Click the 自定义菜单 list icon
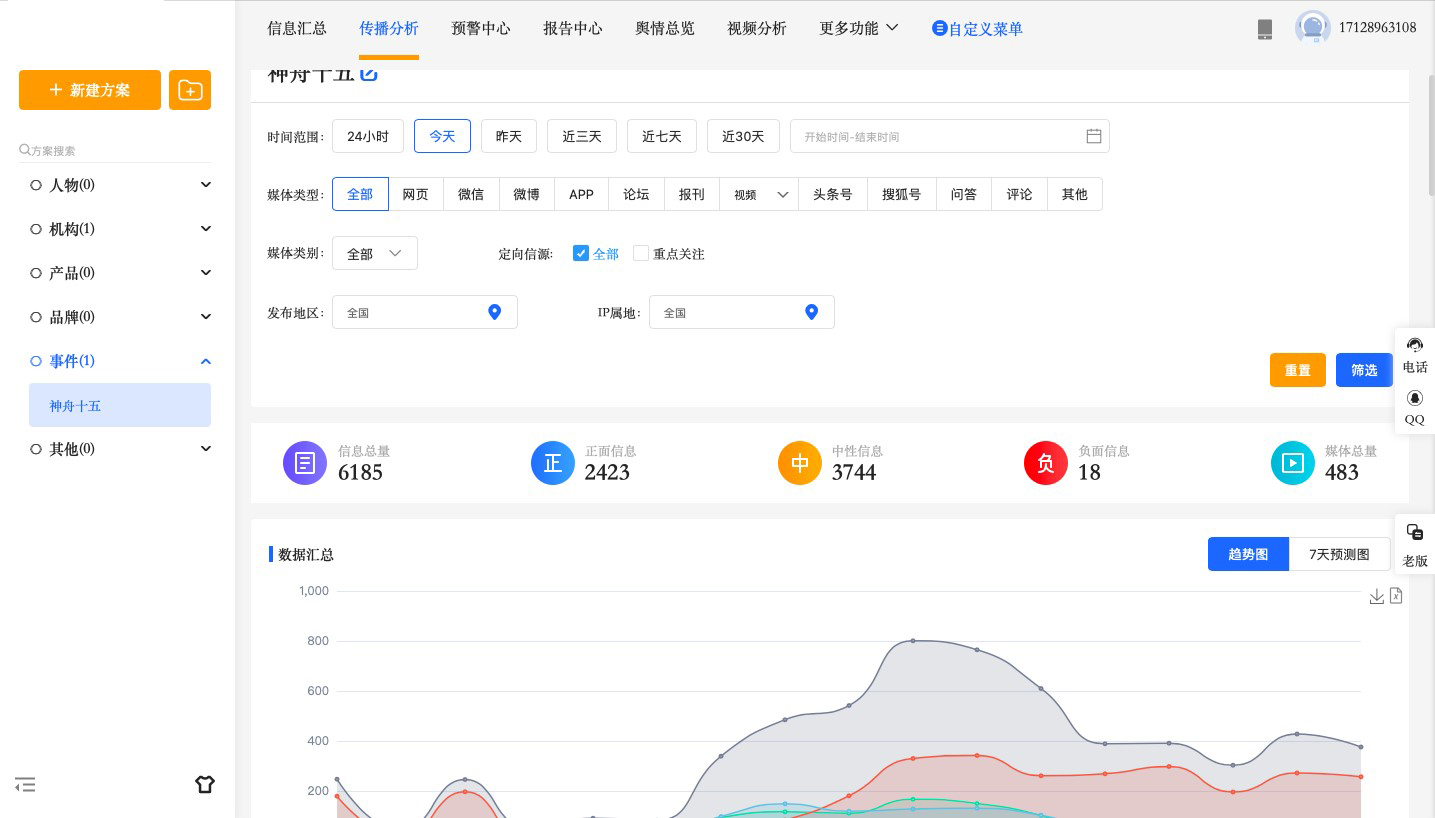 (939, 28)
